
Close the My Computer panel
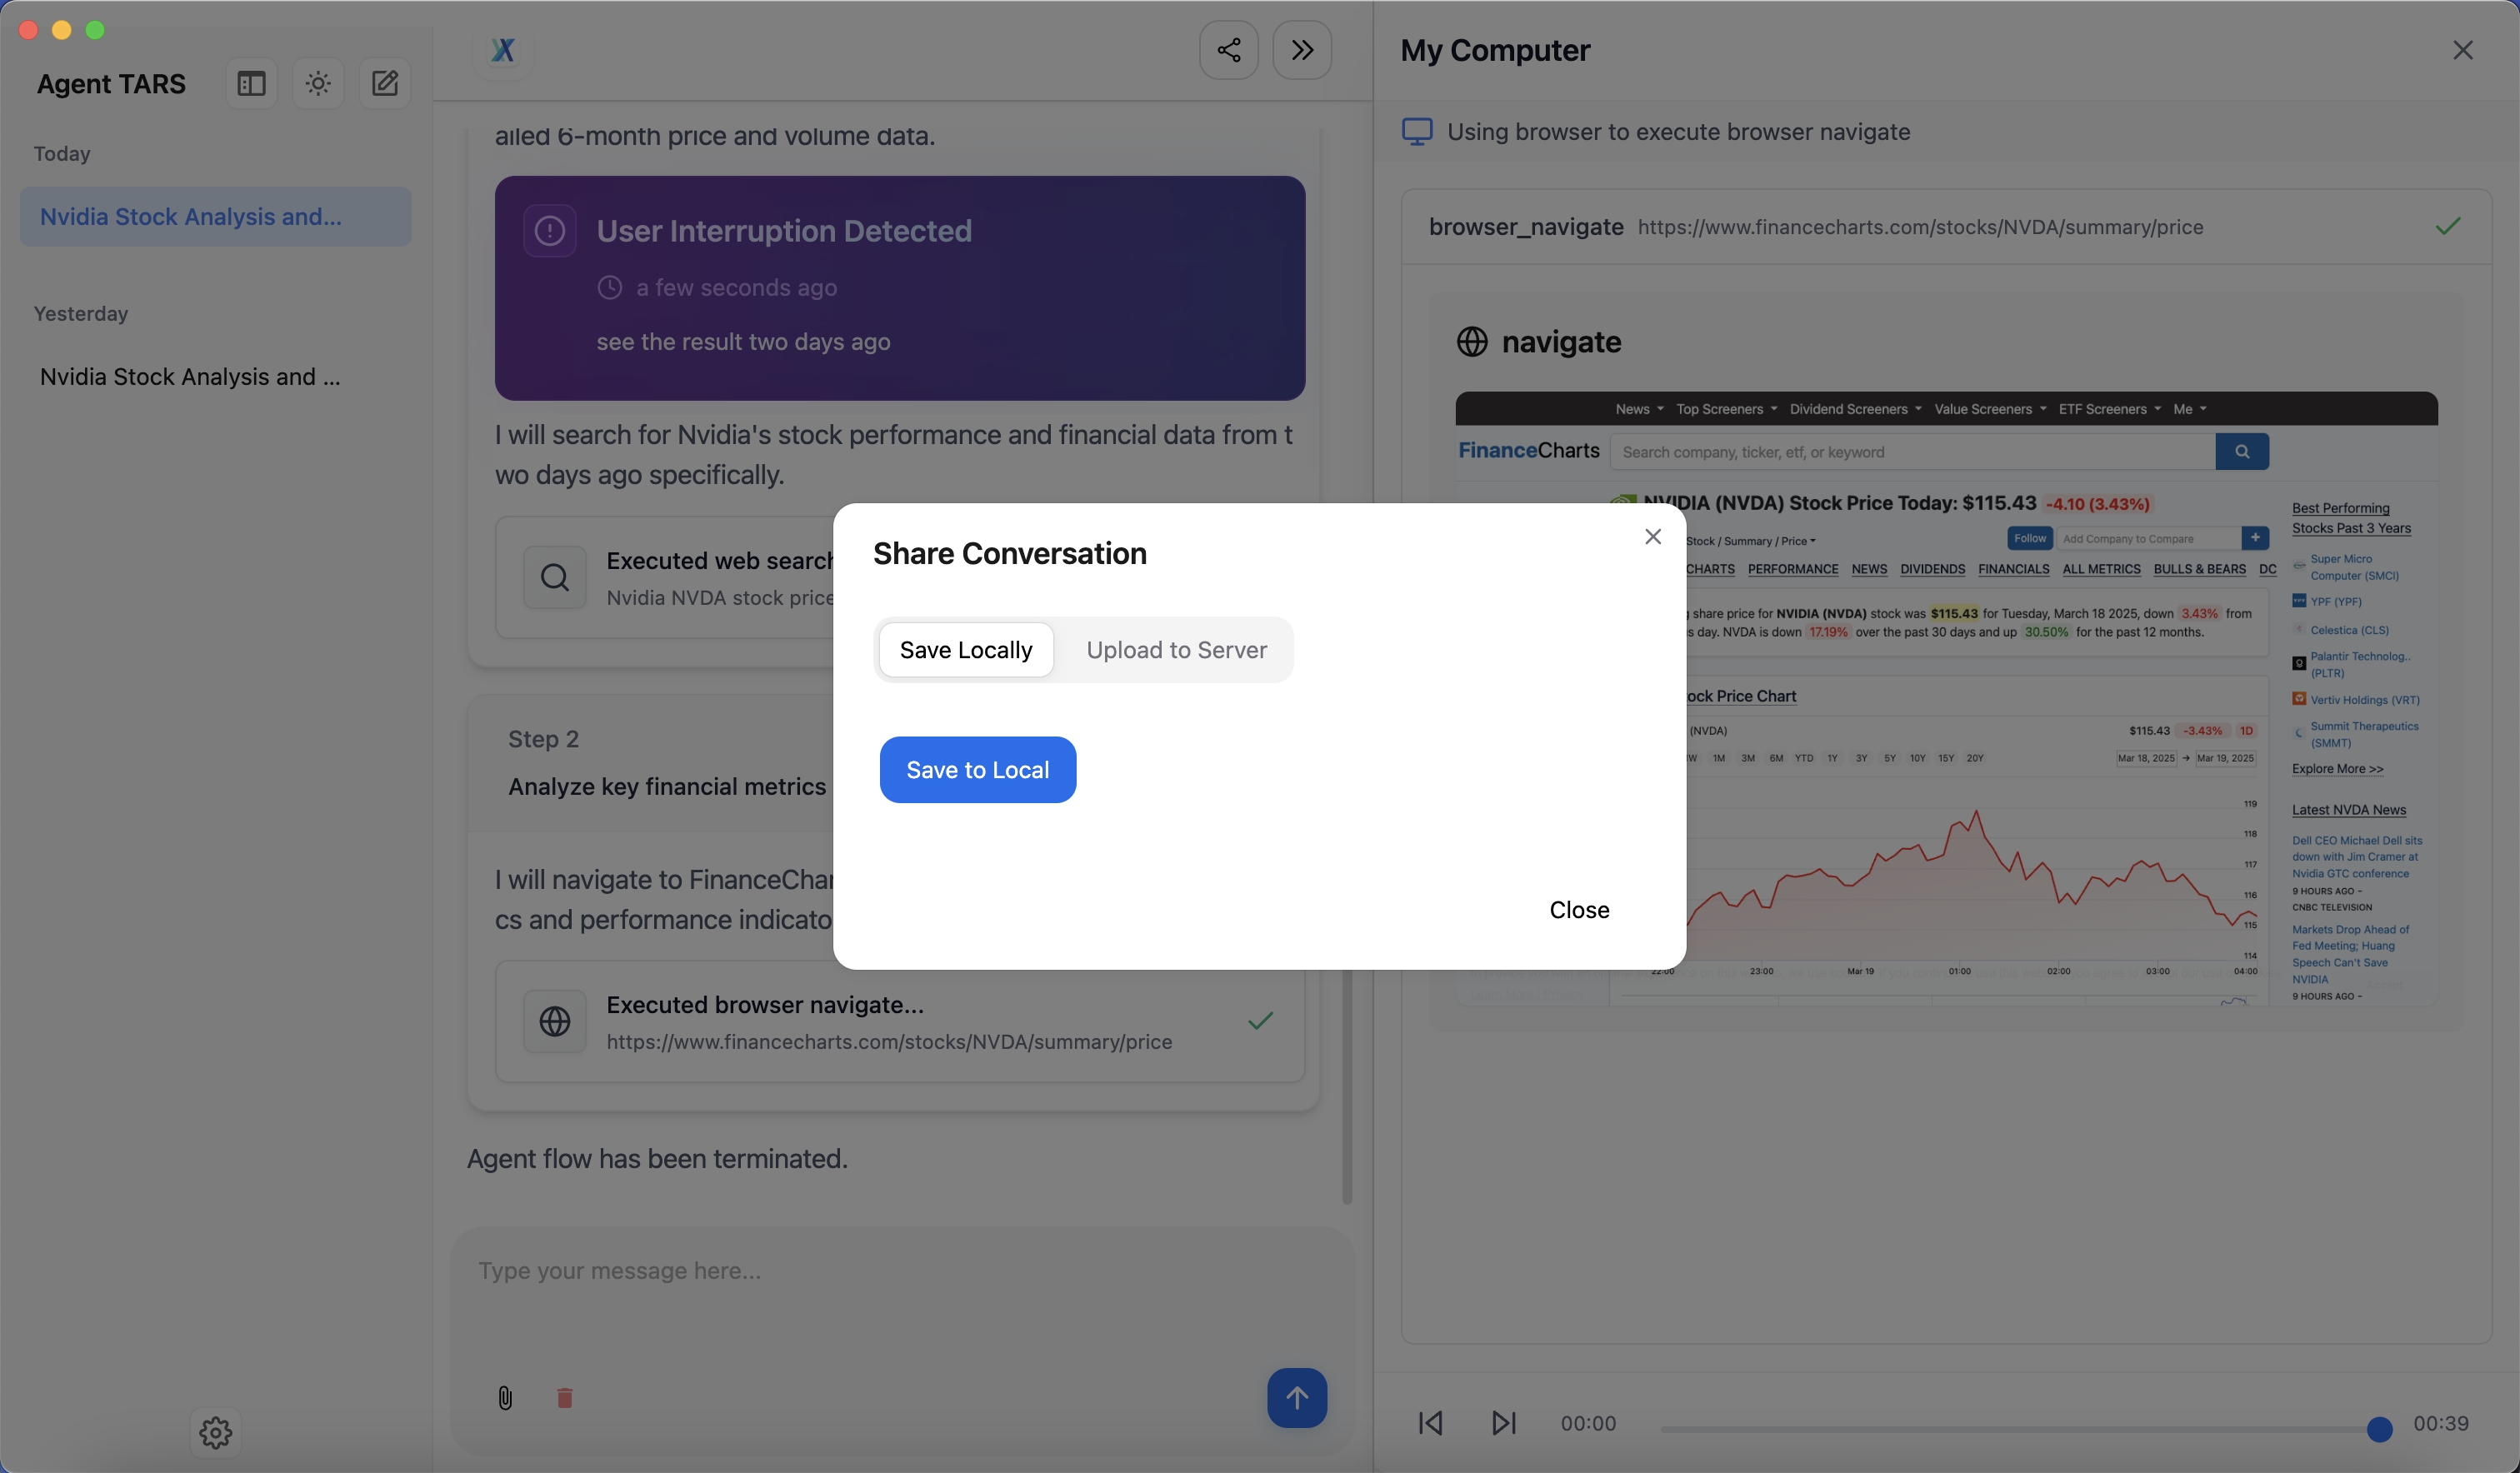[x=2462, y=50]
